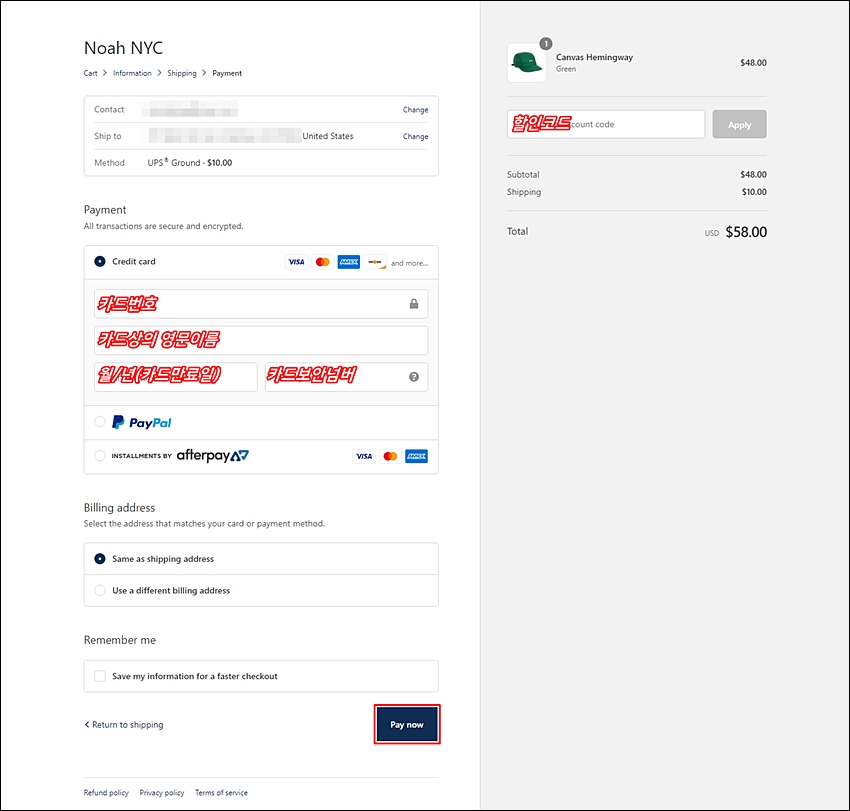Click the Amex icon in Credit card row

(349, 262)
